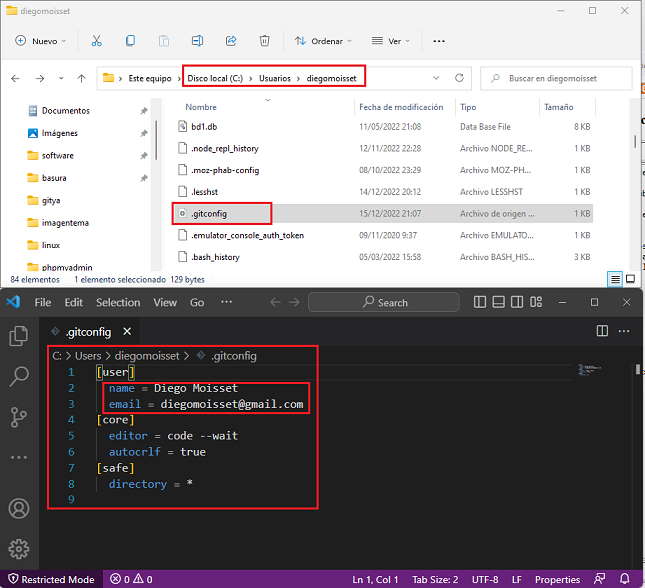The height and width of the screenshot is (588, 645).
Task: Expand address bar history dropdown
Action: tap(436, 78)
